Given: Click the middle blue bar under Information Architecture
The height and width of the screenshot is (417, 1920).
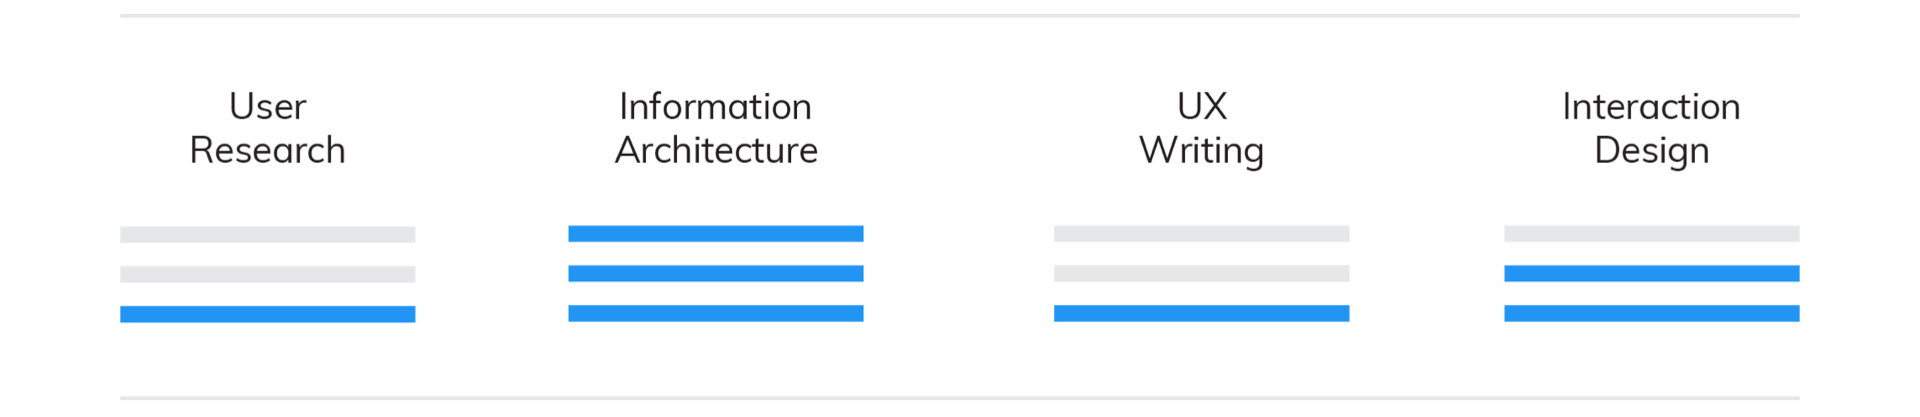Looking at the screenshot, I should pos(715,273).
